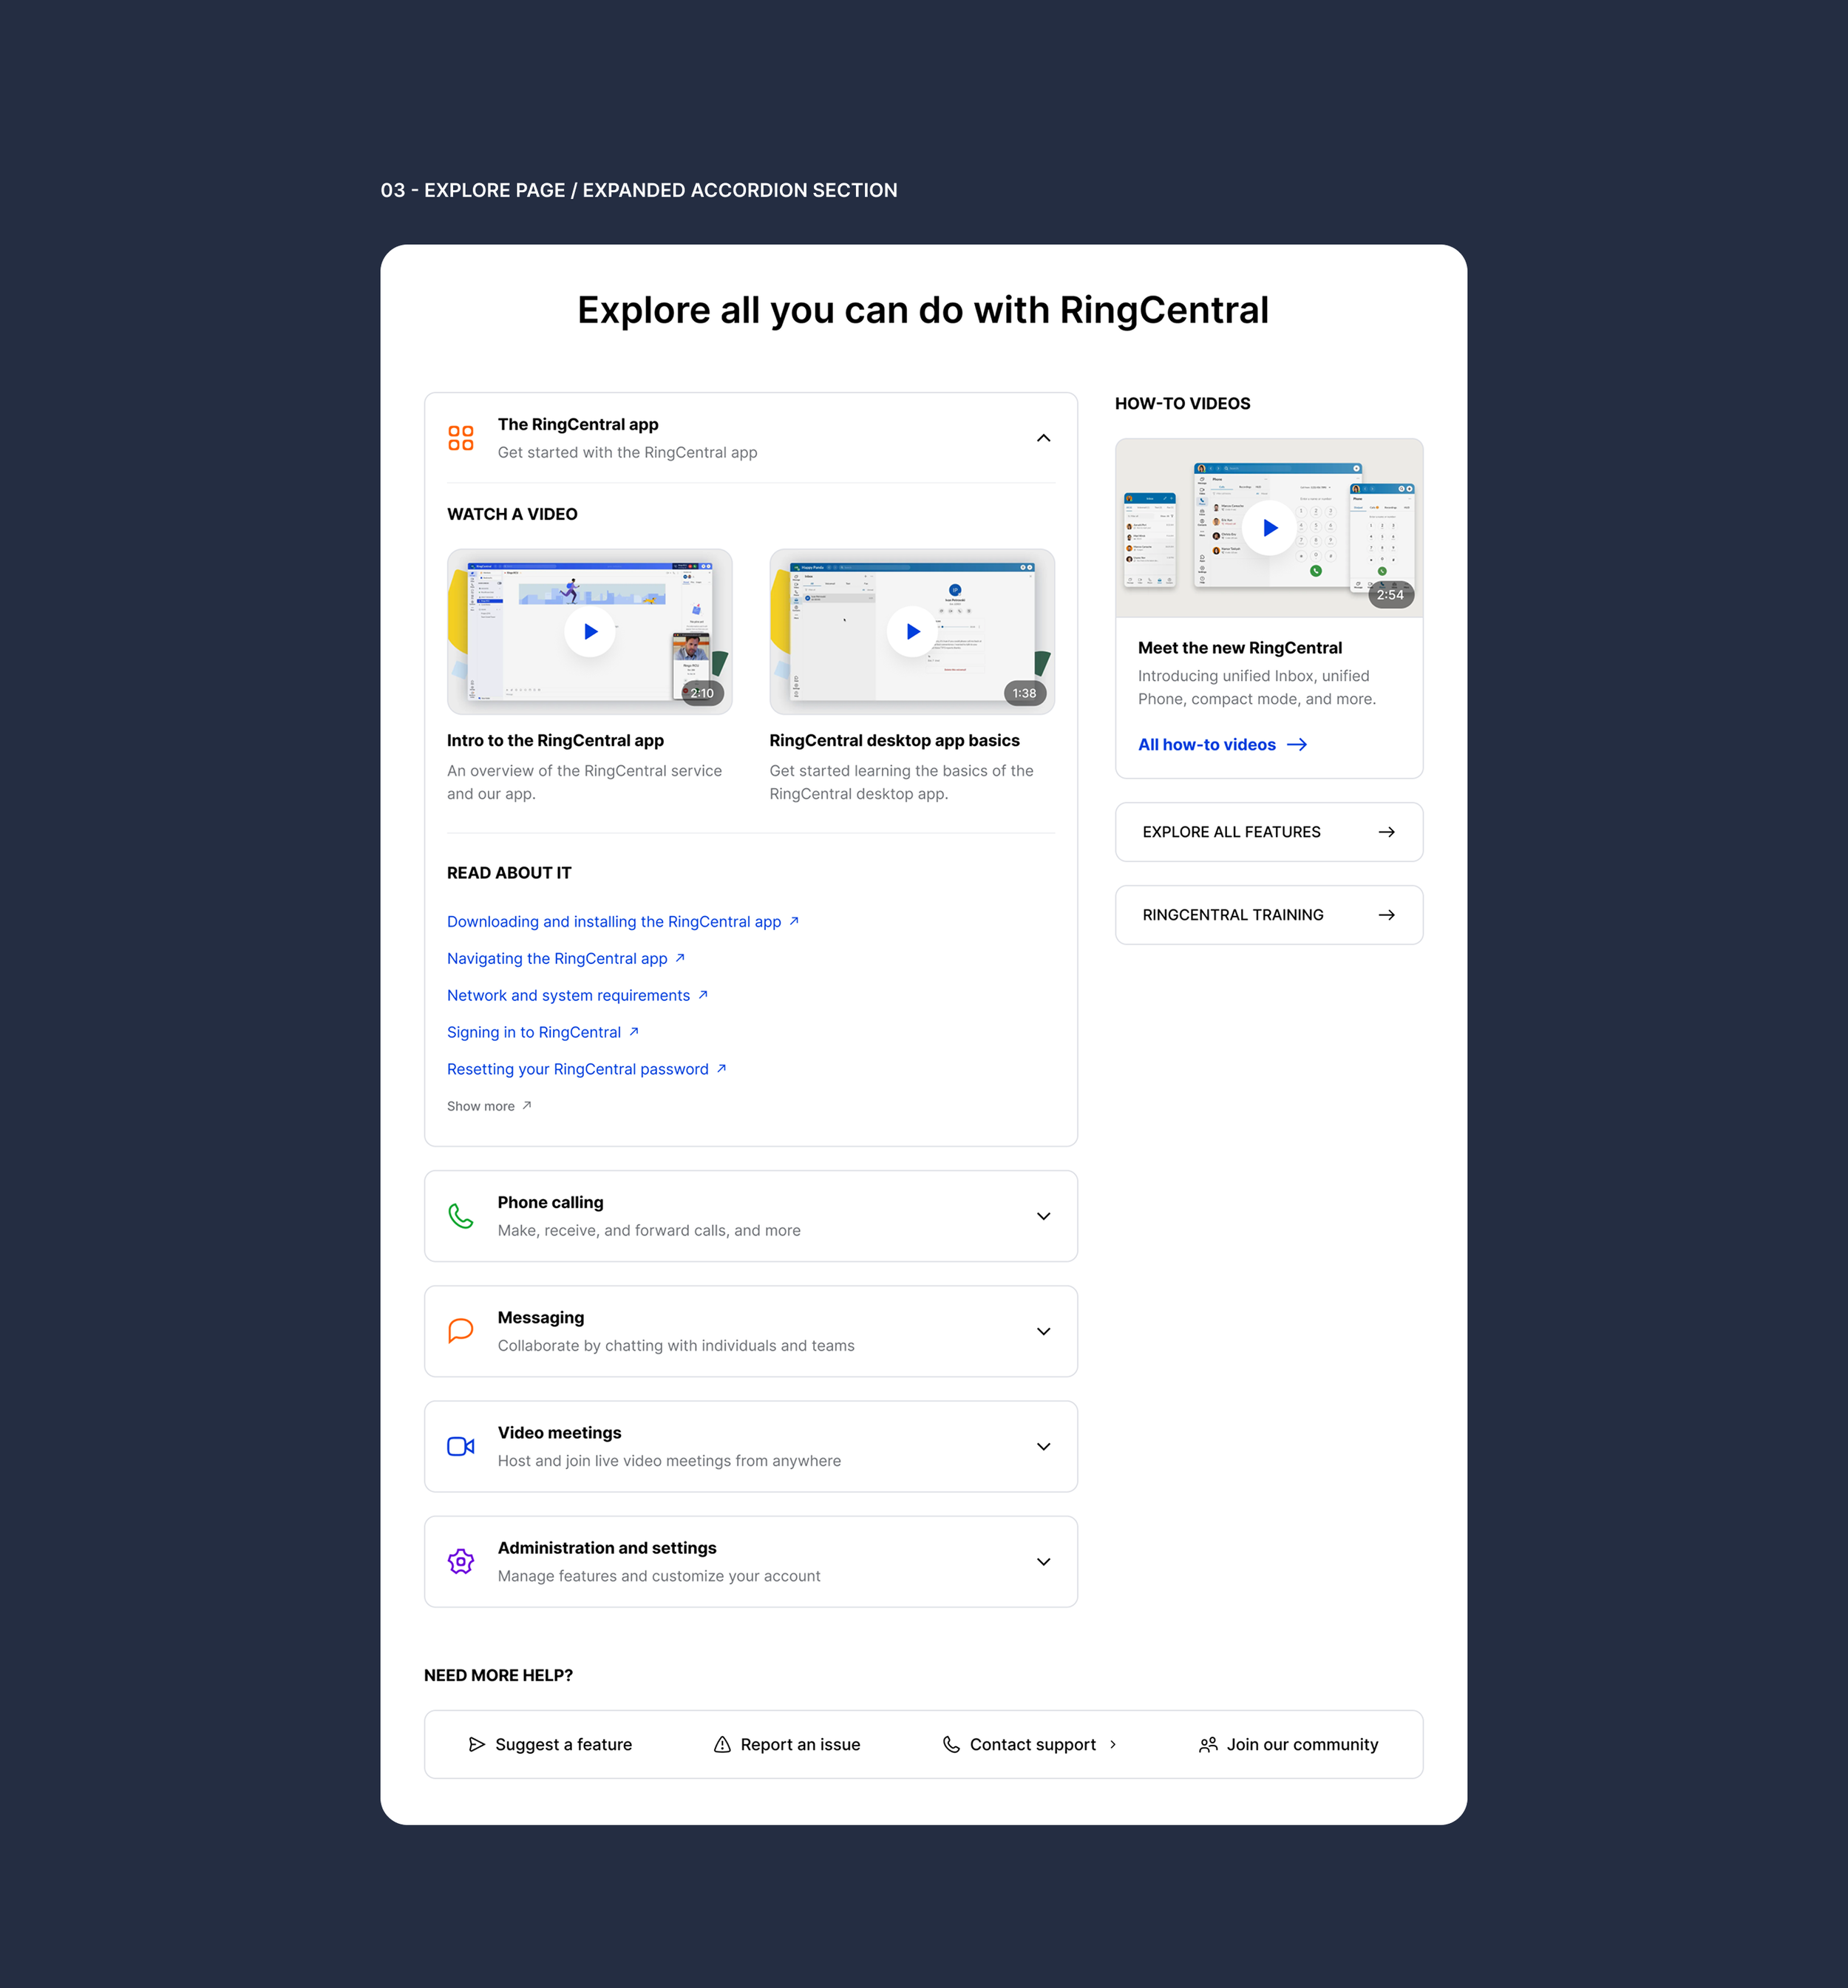Play the RingCentral desktop app basics video

click(912, 632)
